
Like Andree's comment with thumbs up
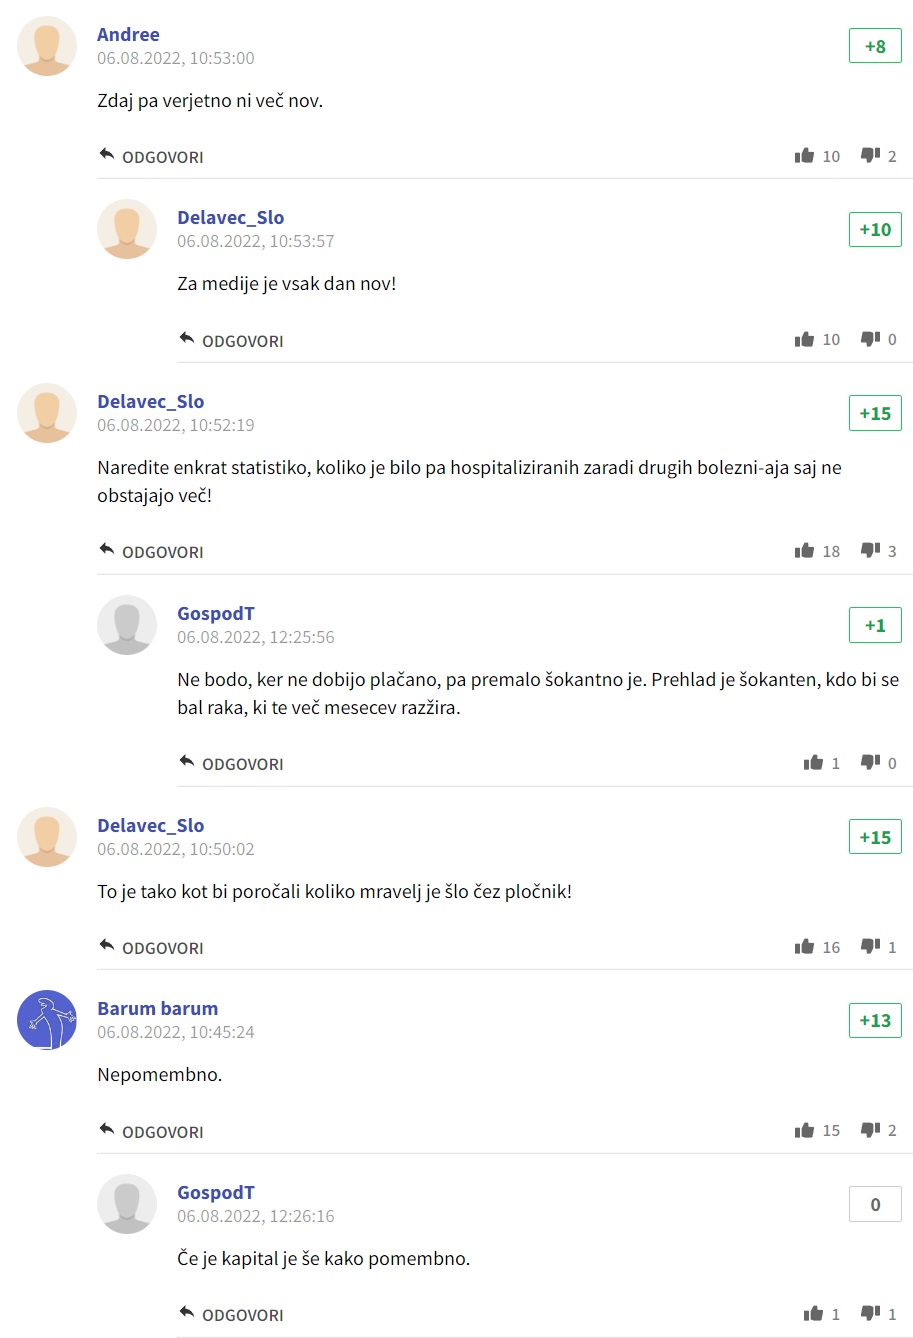coord(804,156)
